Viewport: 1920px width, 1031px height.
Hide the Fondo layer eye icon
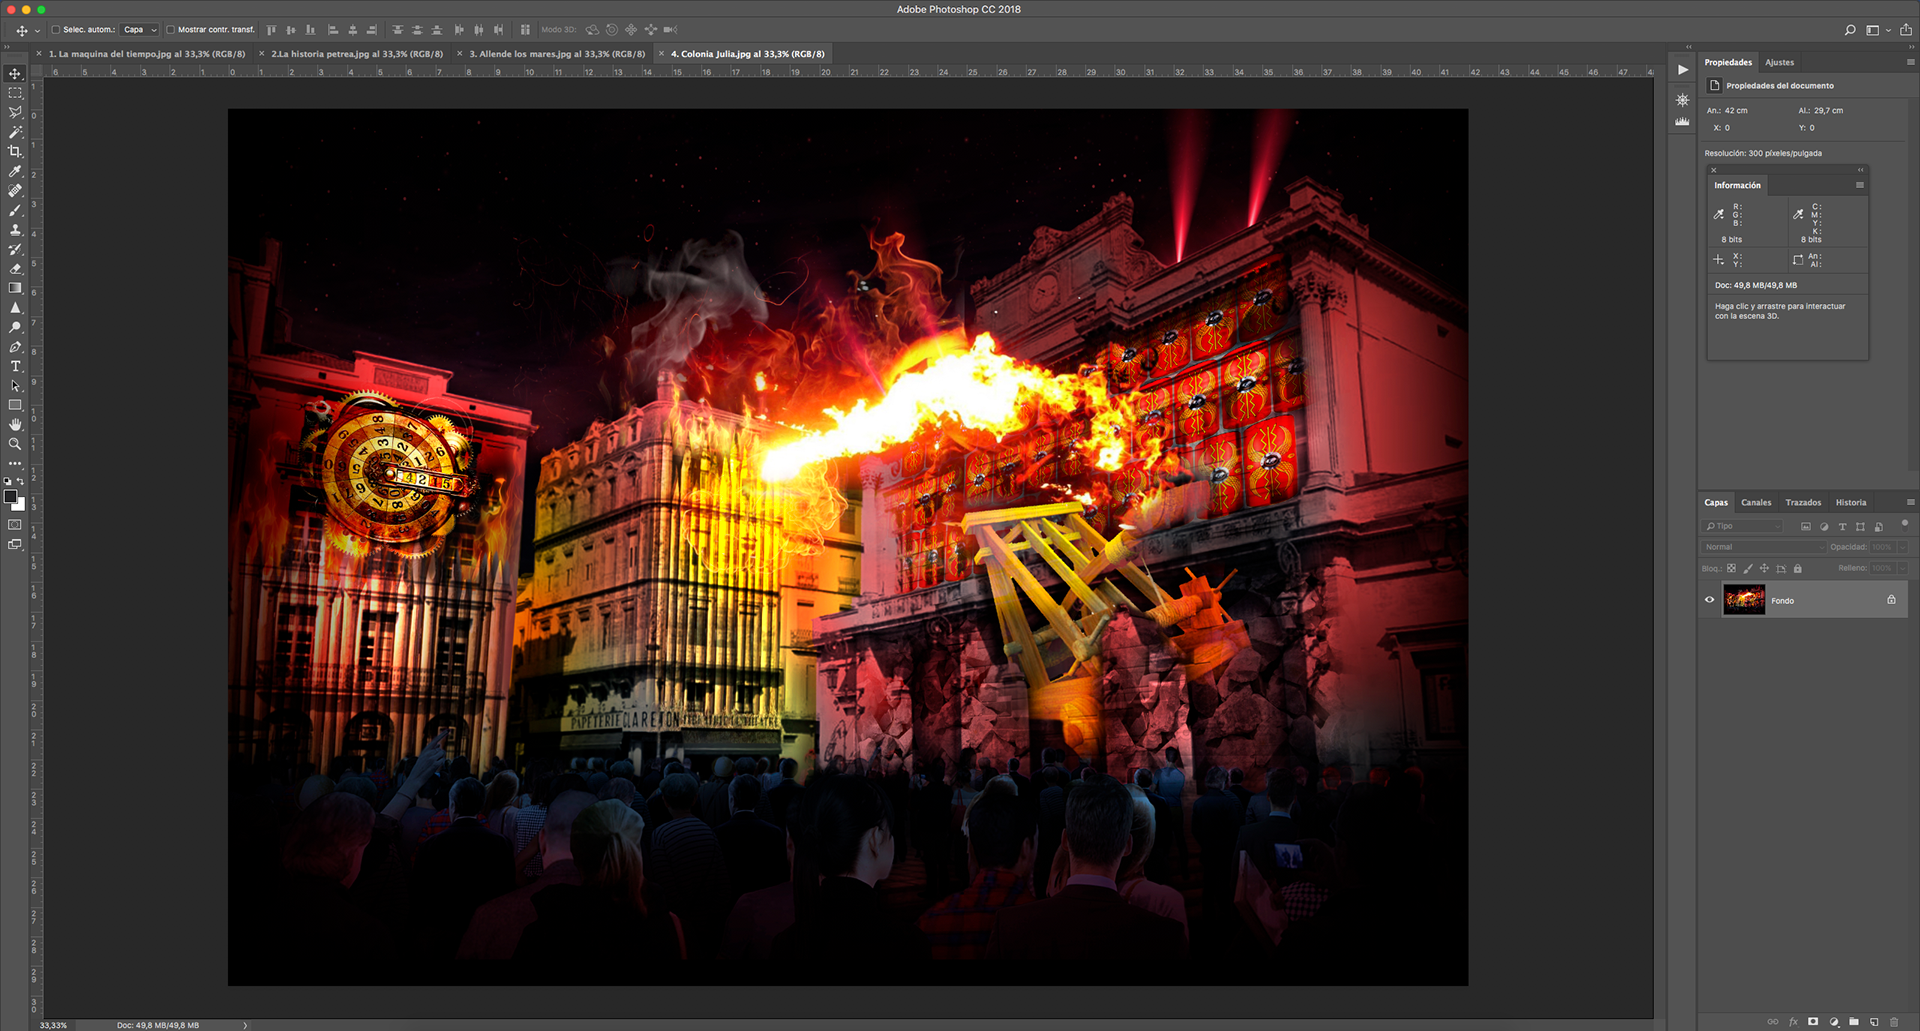tap(1710, 600)
